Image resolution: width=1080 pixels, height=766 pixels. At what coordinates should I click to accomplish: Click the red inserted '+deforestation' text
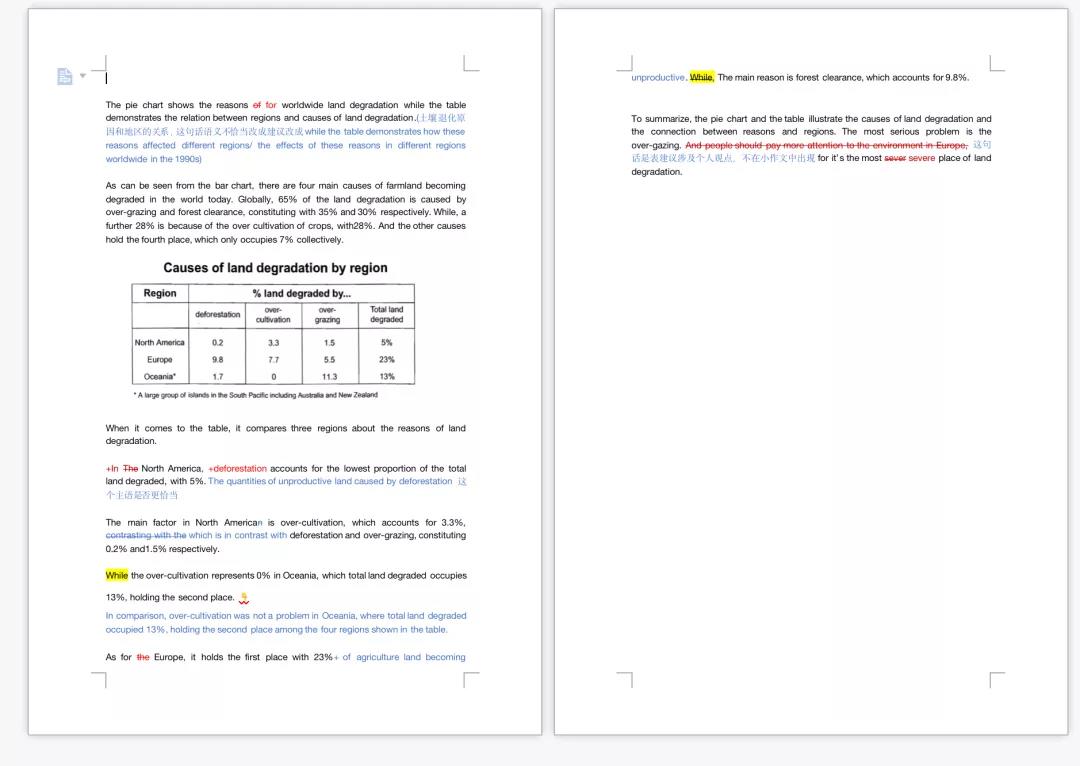[x=237, y=468]
